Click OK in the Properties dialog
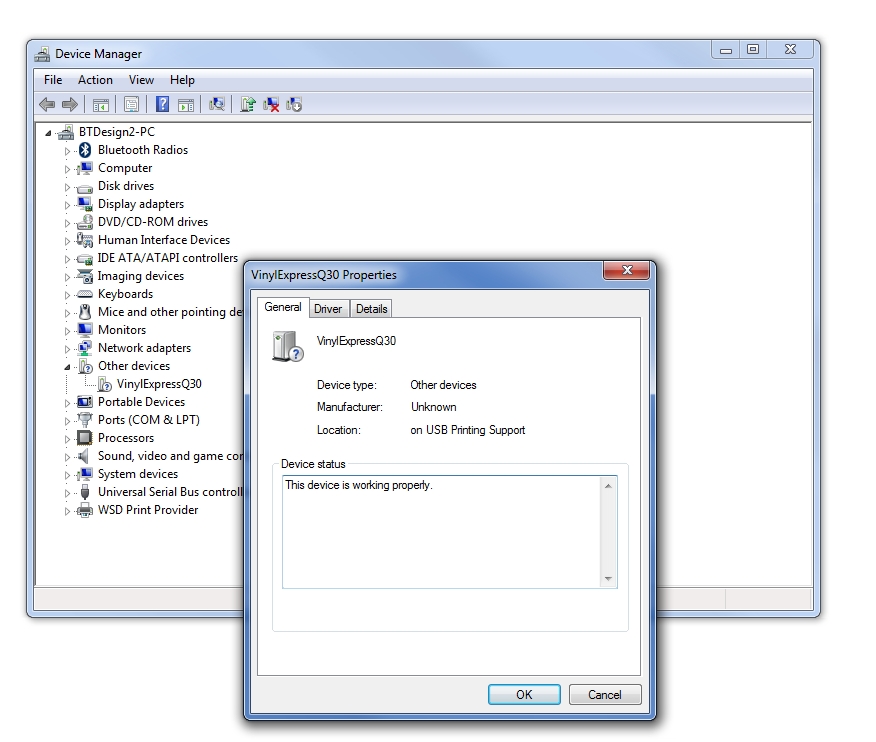876x742 pixels. [524, 695]
